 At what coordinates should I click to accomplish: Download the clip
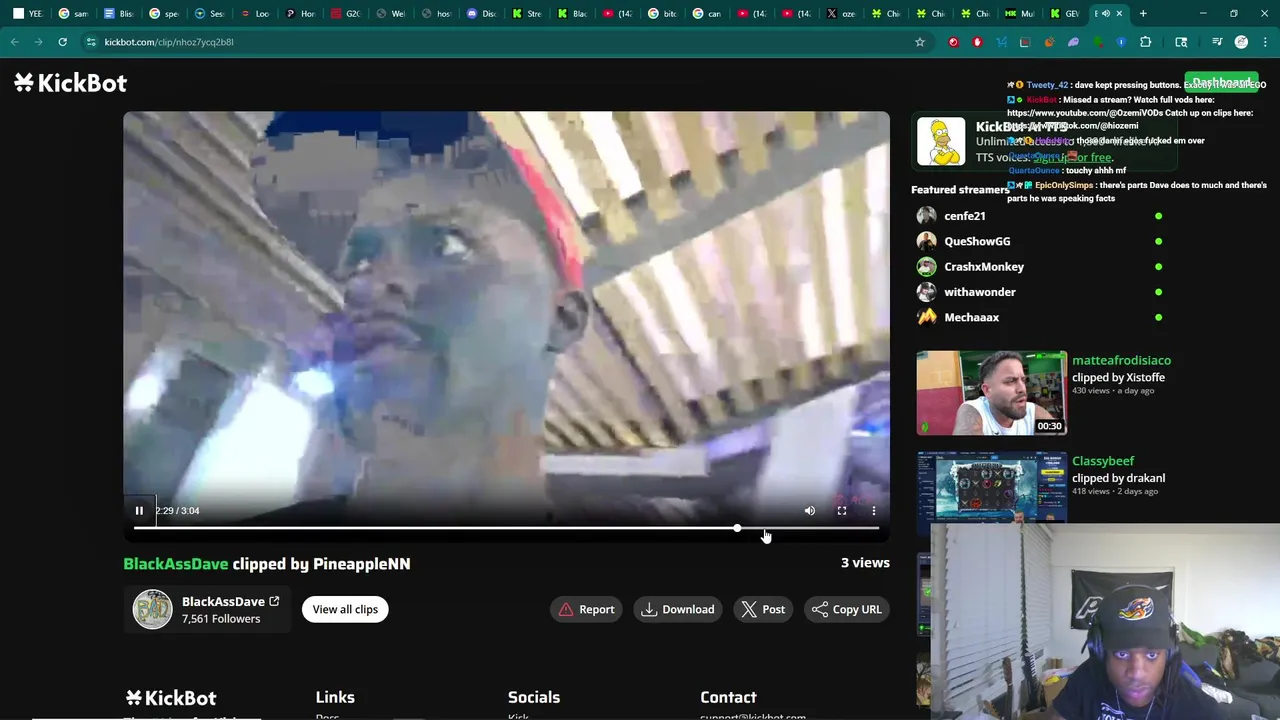pyautogui.click(x=678, y=609)
